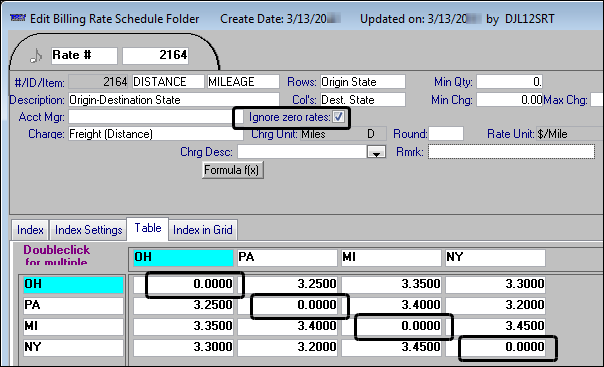604x367 pixels.
Task: Open the Index in Grid tab
Action: [x=203, y=230]
